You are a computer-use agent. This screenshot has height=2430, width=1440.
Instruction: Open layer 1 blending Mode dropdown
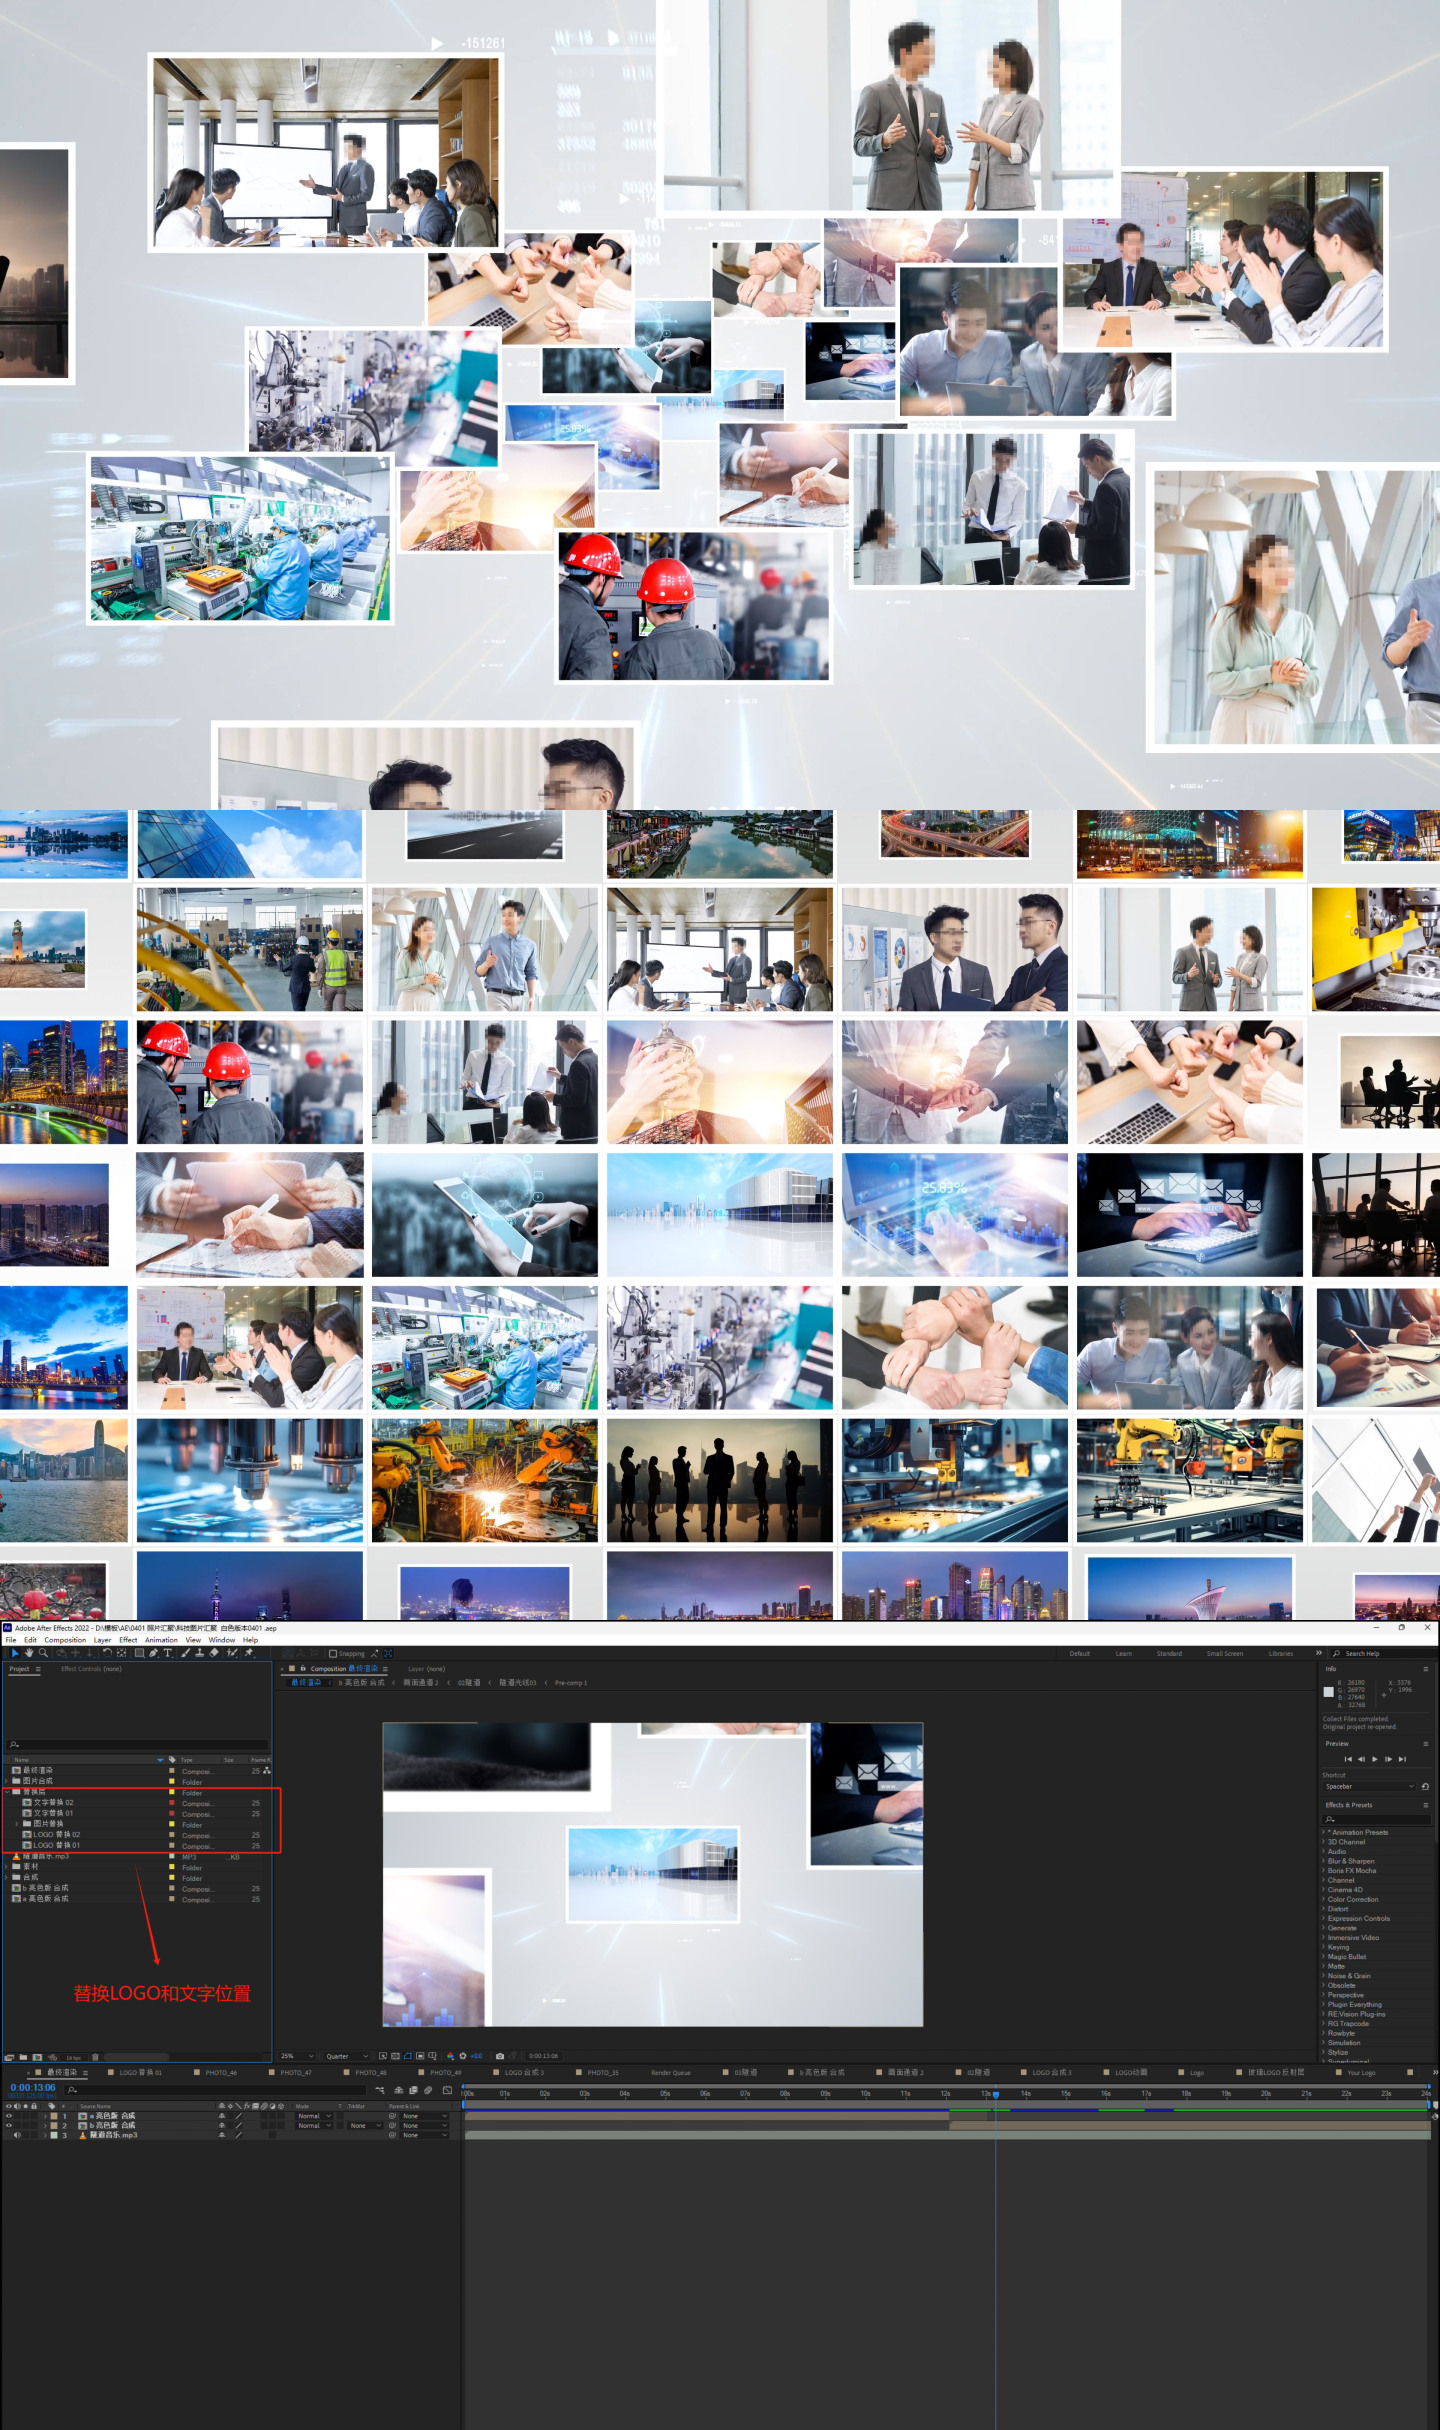pos(315,2116)
